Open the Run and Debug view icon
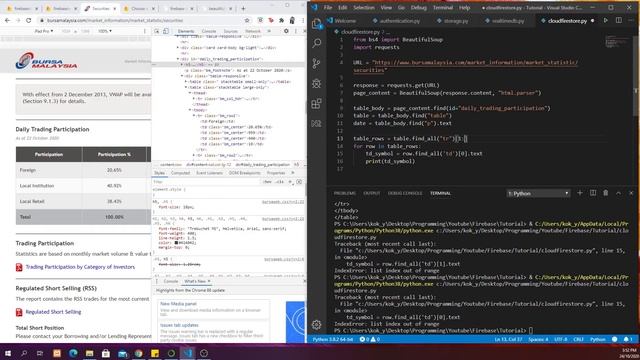Image resolution: width=640 pixels, height=360 pixels. (316, 83)
